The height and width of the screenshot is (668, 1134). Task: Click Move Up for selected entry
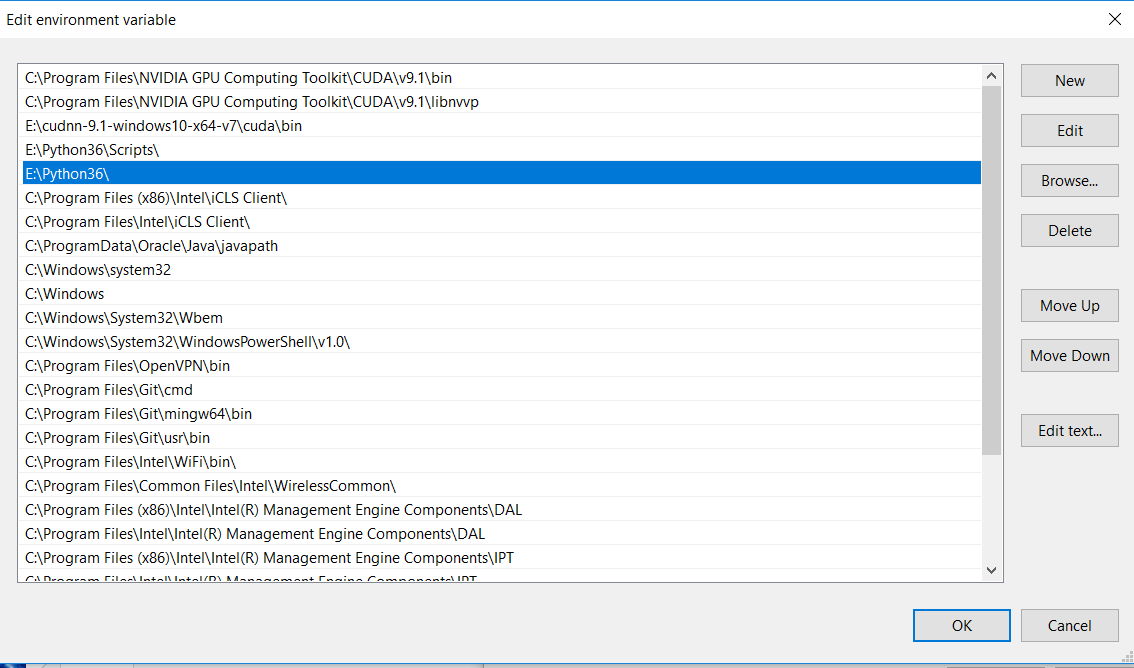[x=1069, y=305]
